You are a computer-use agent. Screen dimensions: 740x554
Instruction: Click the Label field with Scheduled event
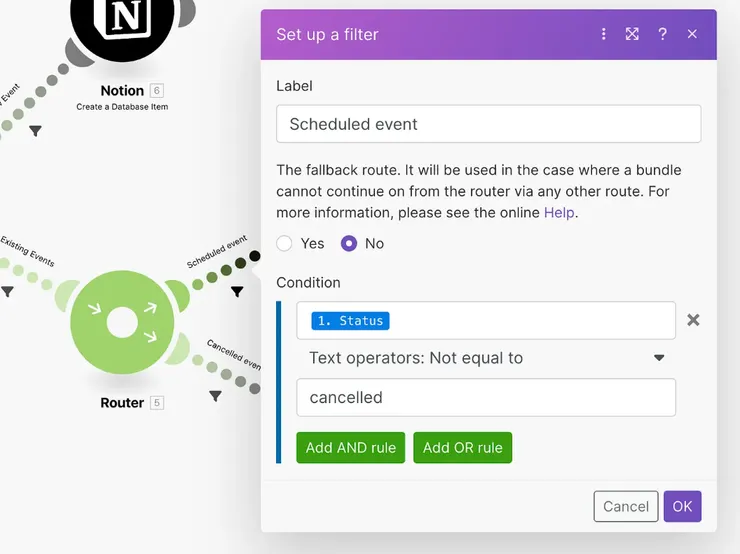[x=488, y=124]
